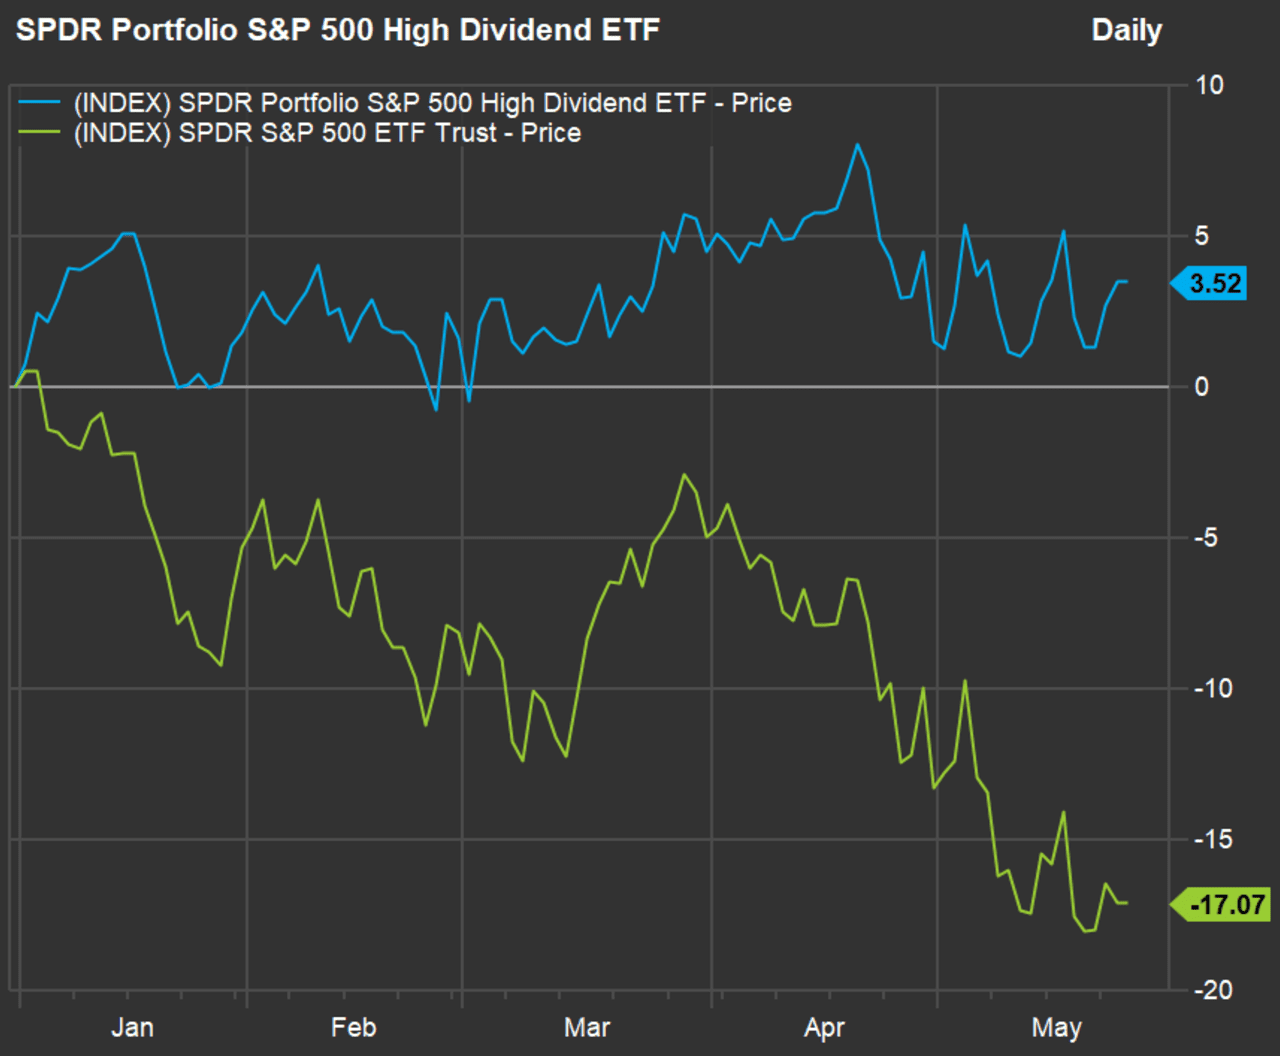Click the blue legend line swatch
Viewport: 1280px width, 1056px height.
click(x=39, y=103)
